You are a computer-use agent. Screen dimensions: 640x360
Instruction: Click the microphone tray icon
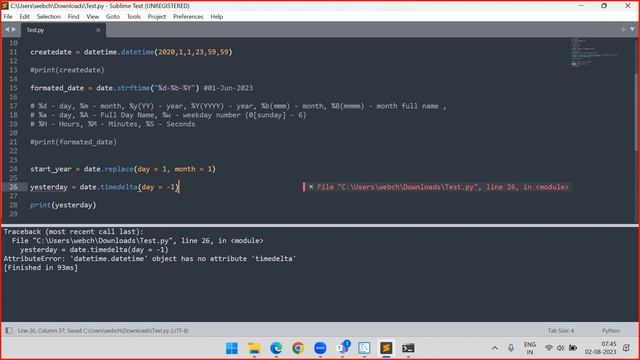(511, 348)
